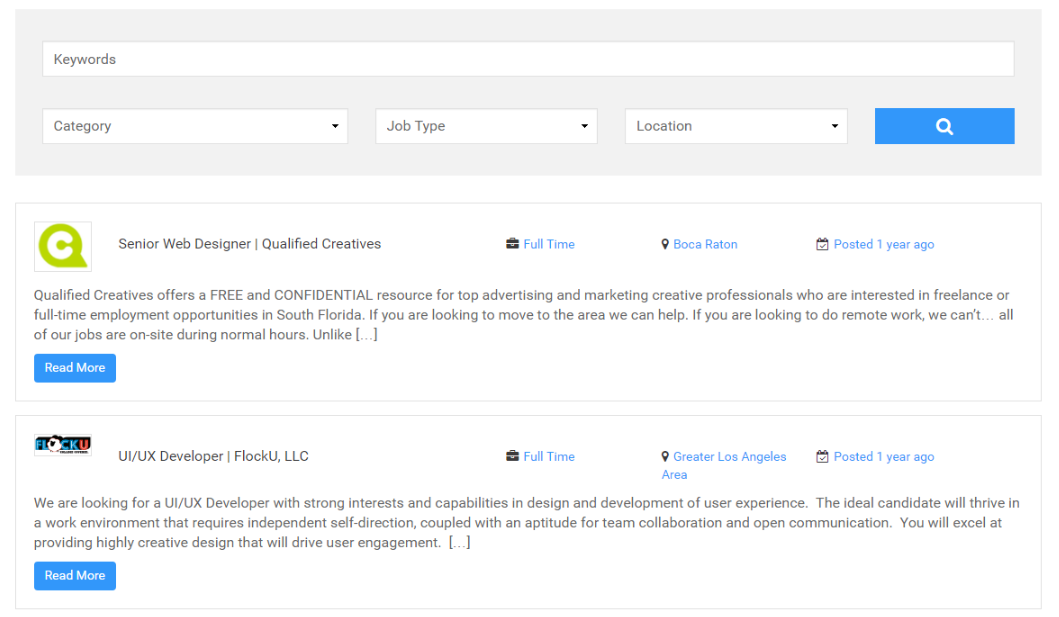The image size is (1059, 617).
Task: Open the Category dropdown
Action: tap(194, 125)
